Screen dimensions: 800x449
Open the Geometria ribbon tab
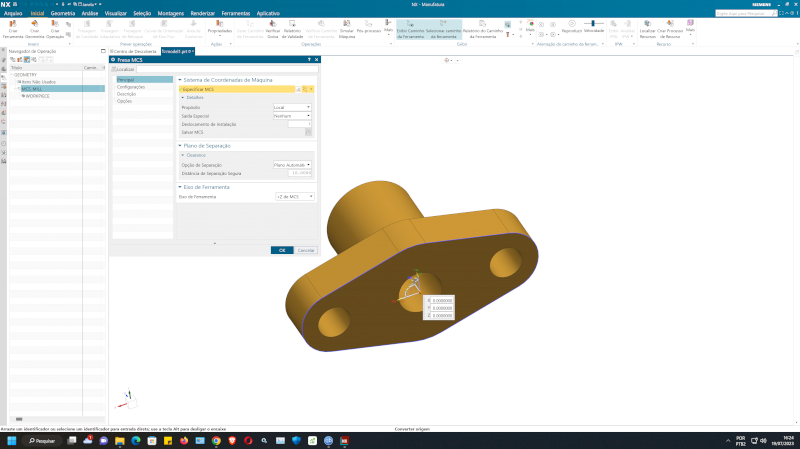point(62,14)
